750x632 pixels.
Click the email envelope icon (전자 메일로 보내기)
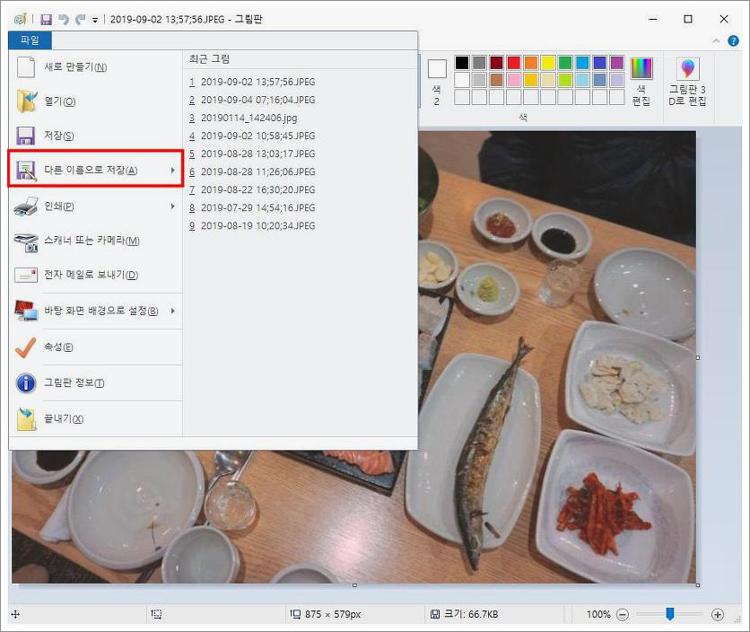tap(26, 275)
